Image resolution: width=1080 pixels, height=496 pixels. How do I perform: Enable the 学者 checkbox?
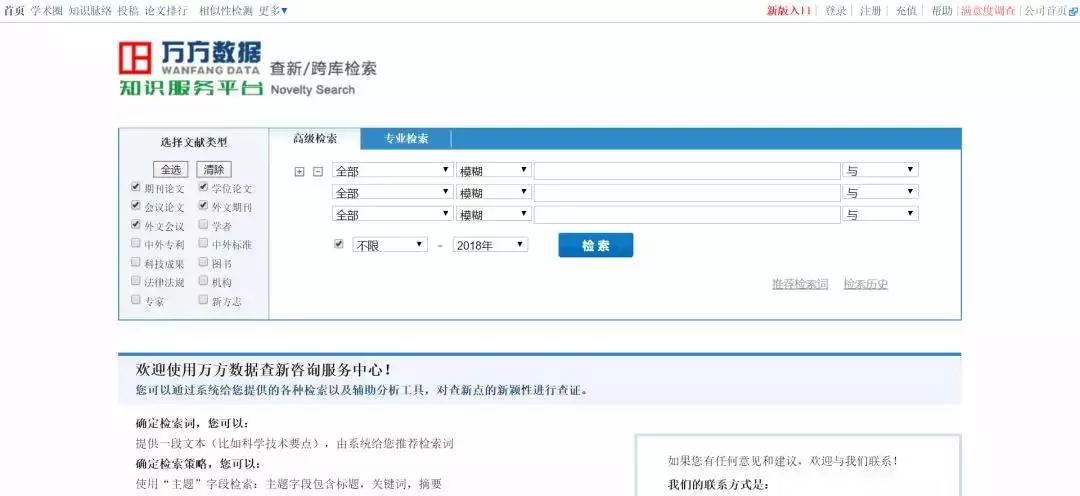(203, 224)
